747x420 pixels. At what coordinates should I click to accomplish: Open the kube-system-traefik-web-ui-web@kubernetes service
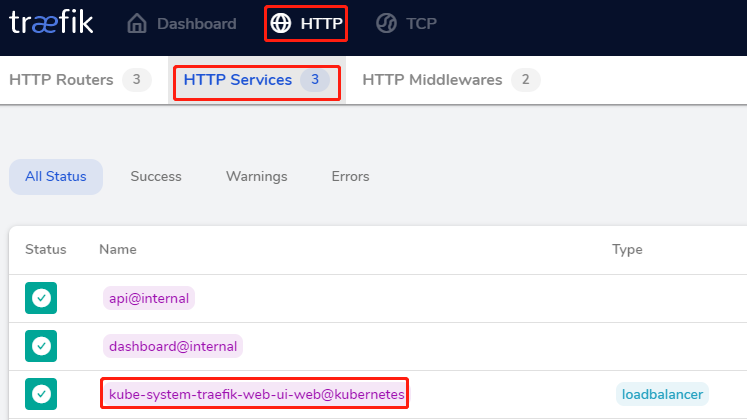point(256,394)
